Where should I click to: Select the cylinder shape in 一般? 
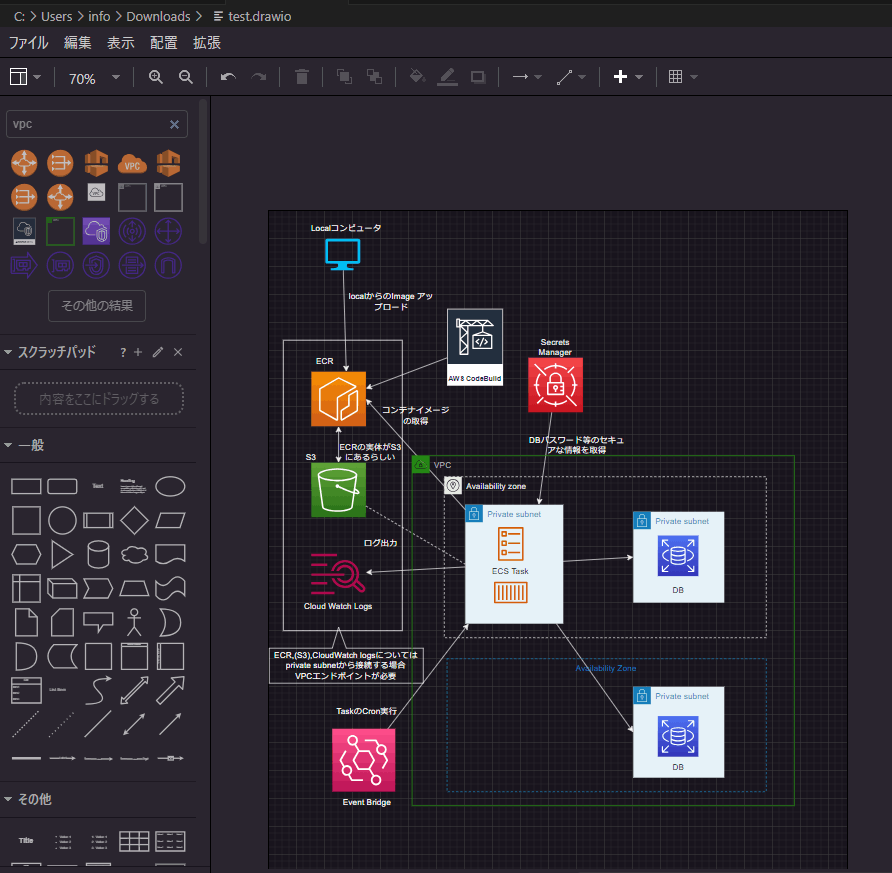[x=98, y=555]
